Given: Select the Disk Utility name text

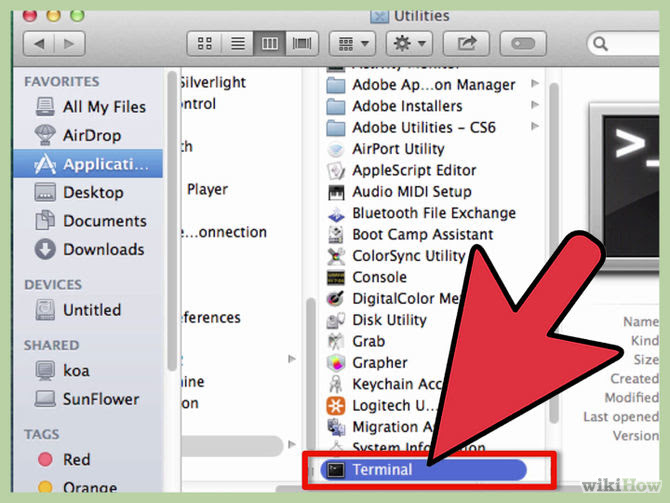Looking at the screenshot, I should (389, 320).
